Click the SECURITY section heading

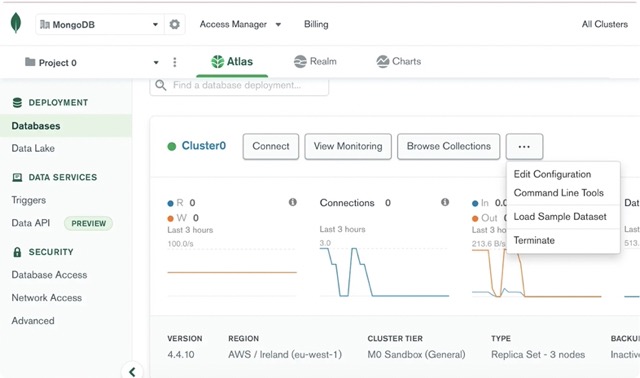pyautogui.click(x=51, y=252)
